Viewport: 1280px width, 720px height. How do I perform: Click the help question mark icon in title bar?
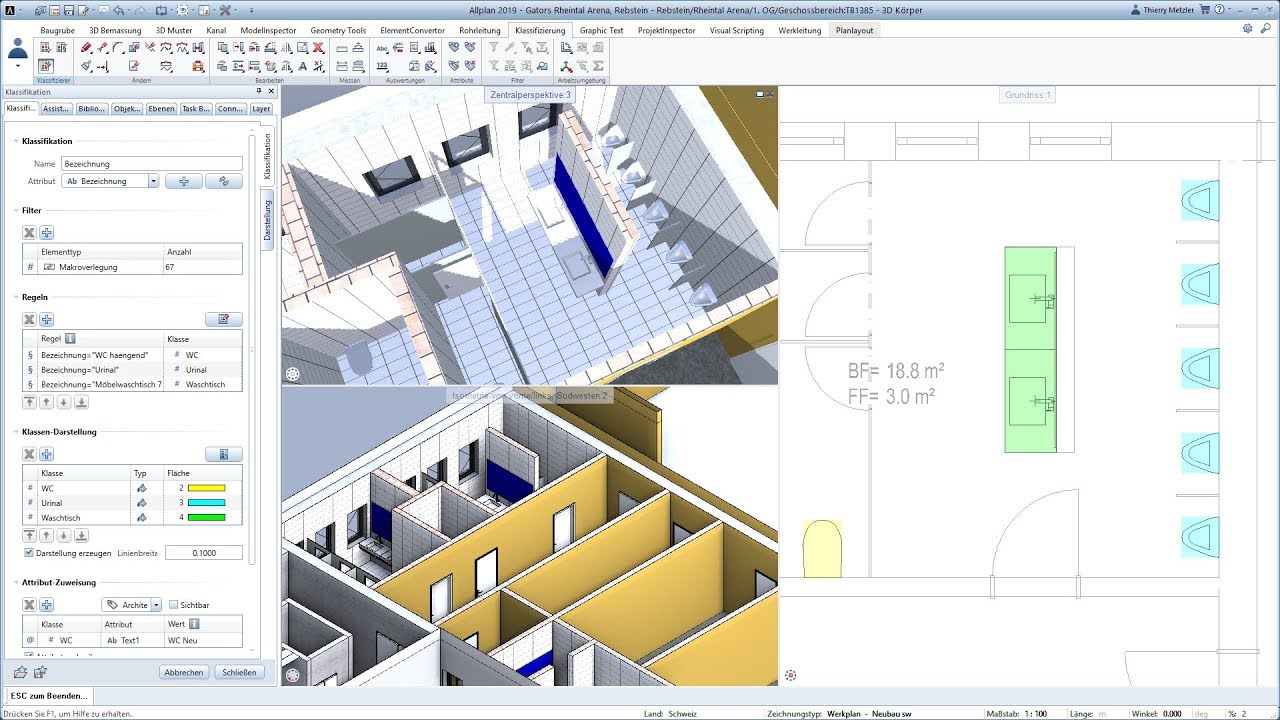tap(1216, 10)
